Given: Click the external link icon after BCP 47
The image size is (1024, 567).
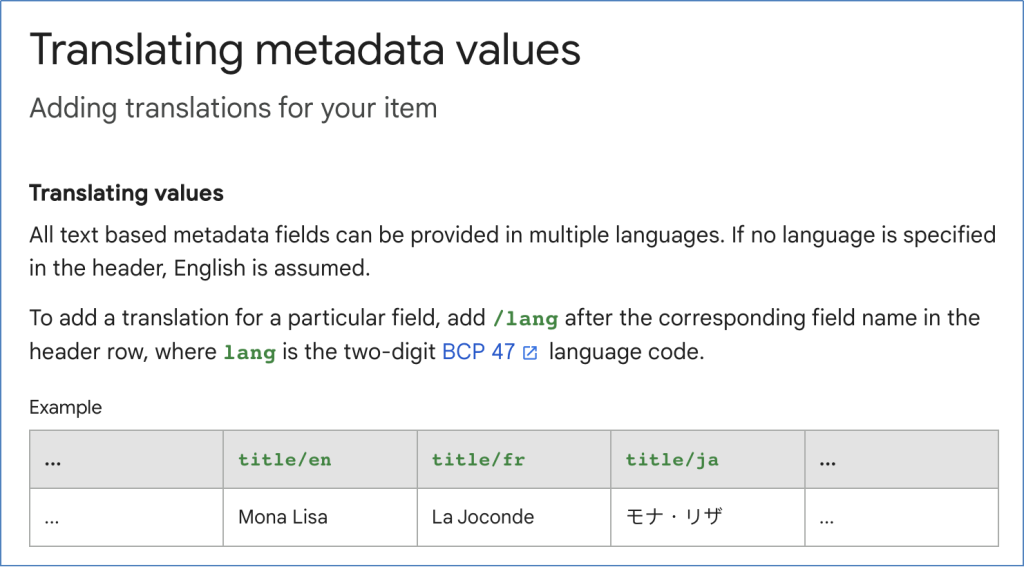Looking at the screenshot, I should tap(530, 353).
